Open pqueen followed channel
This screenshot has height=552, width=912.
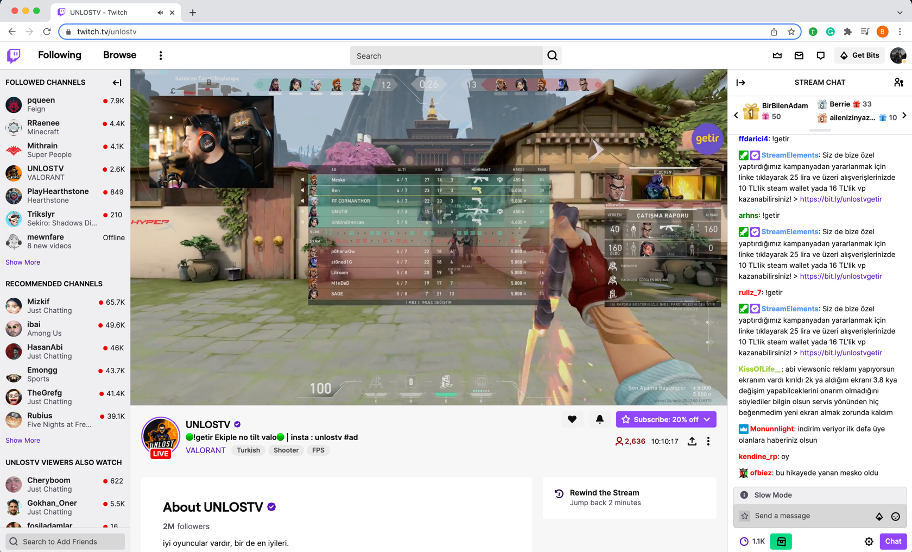(x=65, y=105)
